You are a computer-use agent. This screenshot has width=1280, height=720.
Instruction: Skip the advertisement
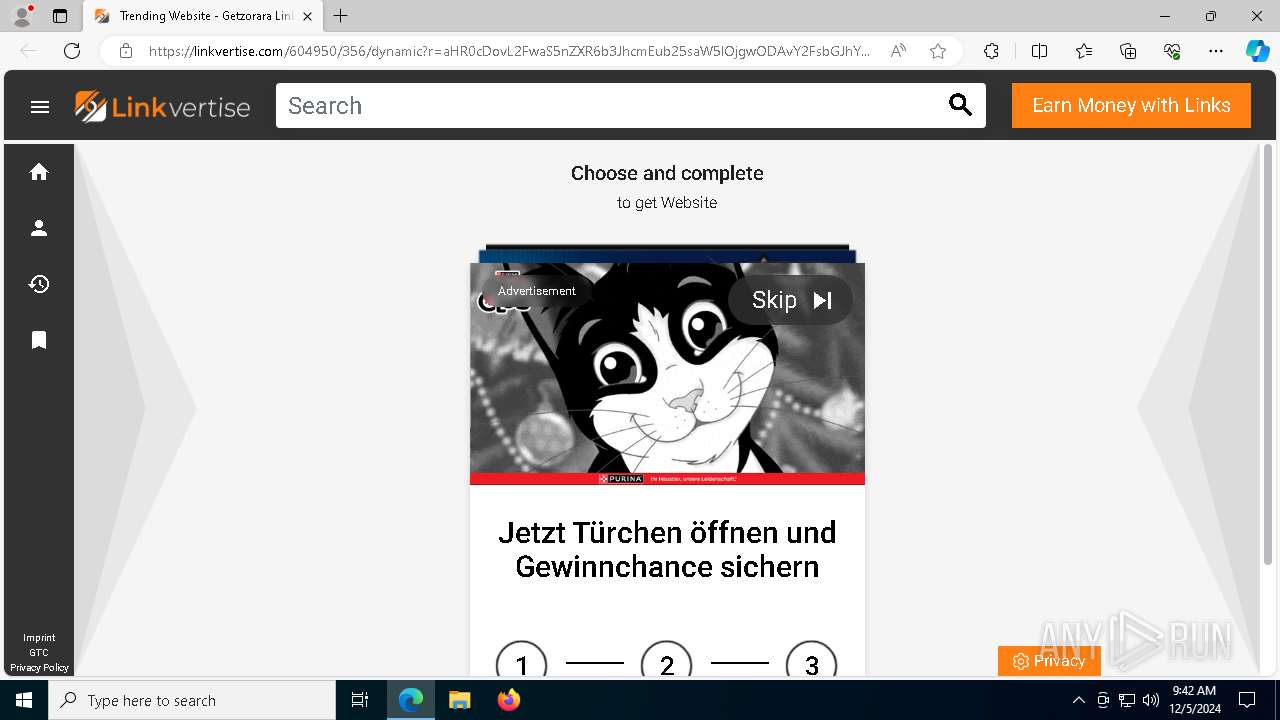pyautogui.click(x=790, y=300)
